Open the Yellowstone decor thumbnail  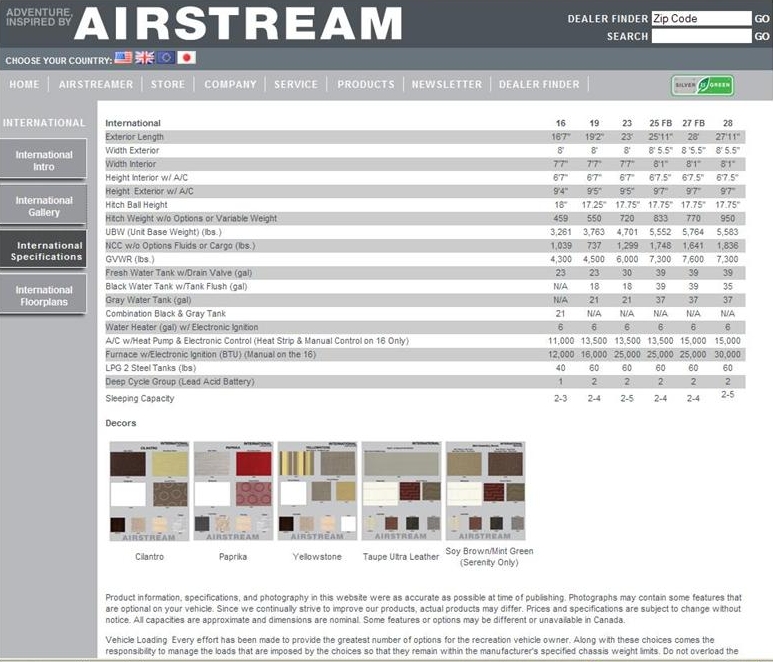click(317, 491)
